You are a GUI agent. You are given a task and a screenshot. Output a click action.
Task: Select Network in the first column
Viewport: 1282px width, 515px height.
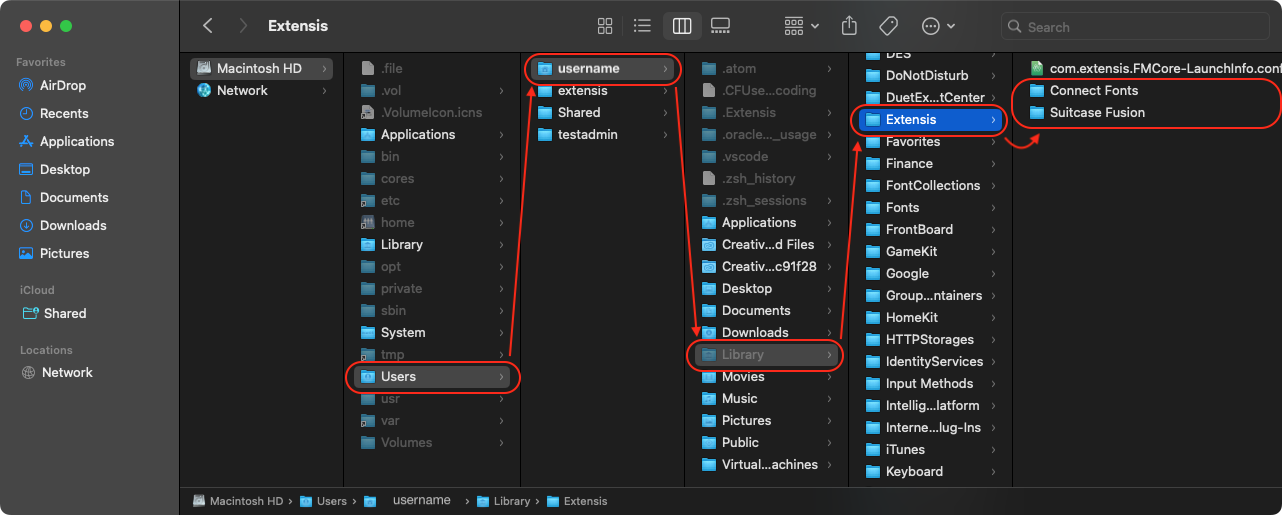(x=262, y=90)
